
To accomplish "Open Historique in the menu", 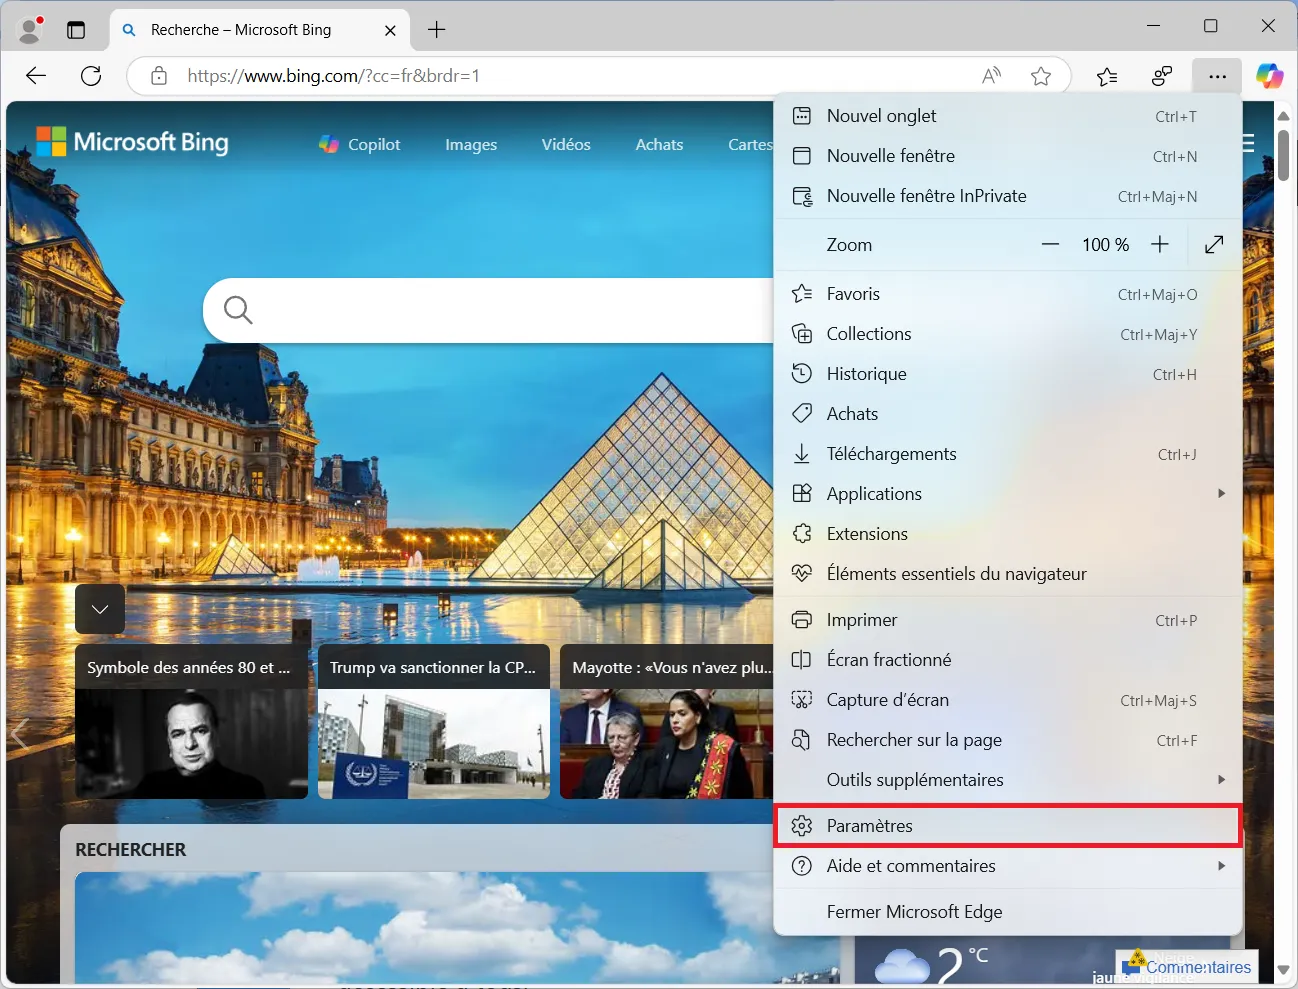I will (1008, 374).
